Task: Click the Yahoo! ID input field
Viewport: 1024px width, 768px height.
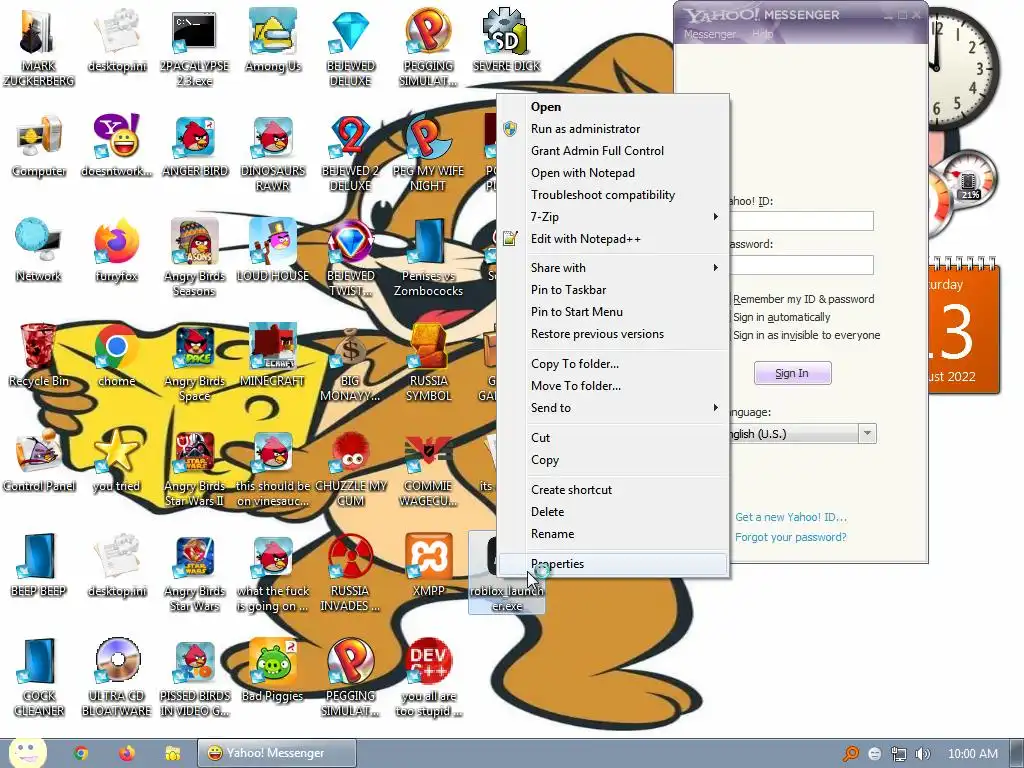Action: 801,221
